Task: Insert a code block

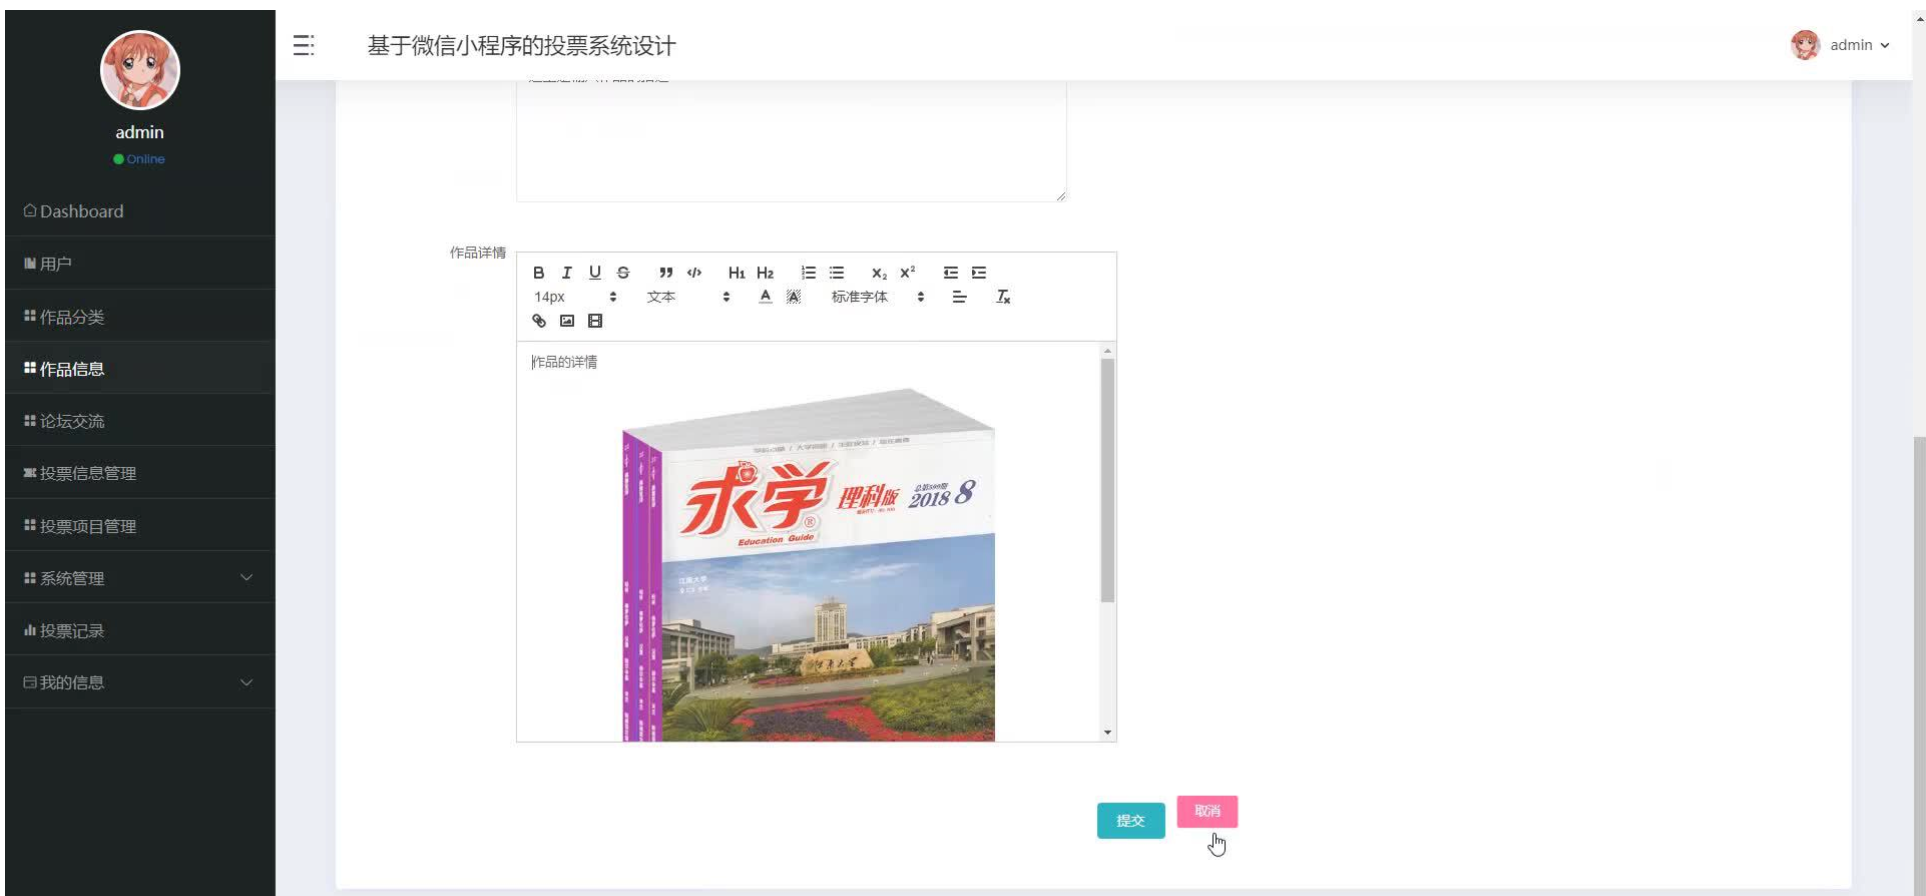Action: point(694,273)
